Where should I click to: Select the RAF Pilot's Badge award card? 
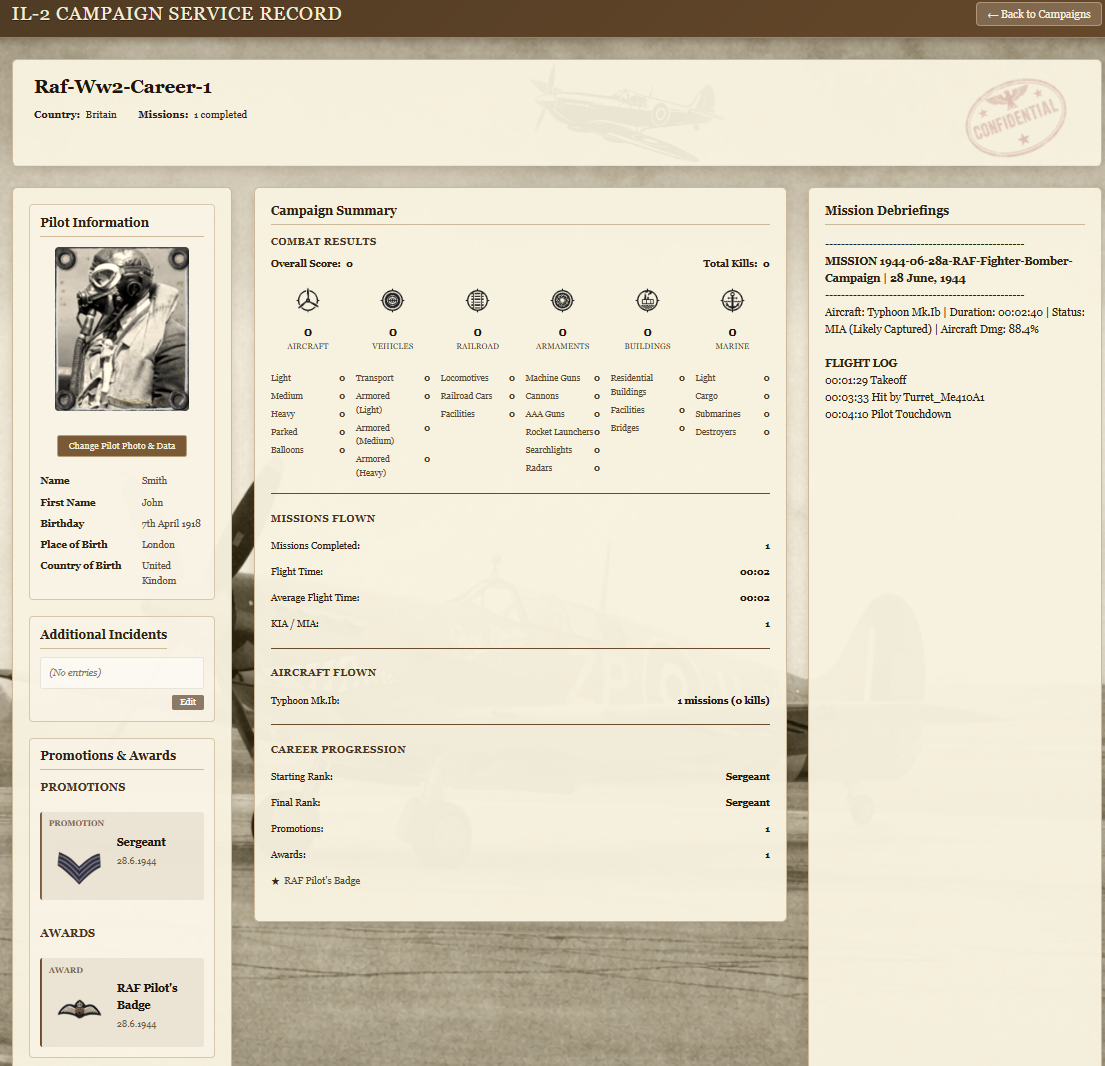click(122, 1002)
